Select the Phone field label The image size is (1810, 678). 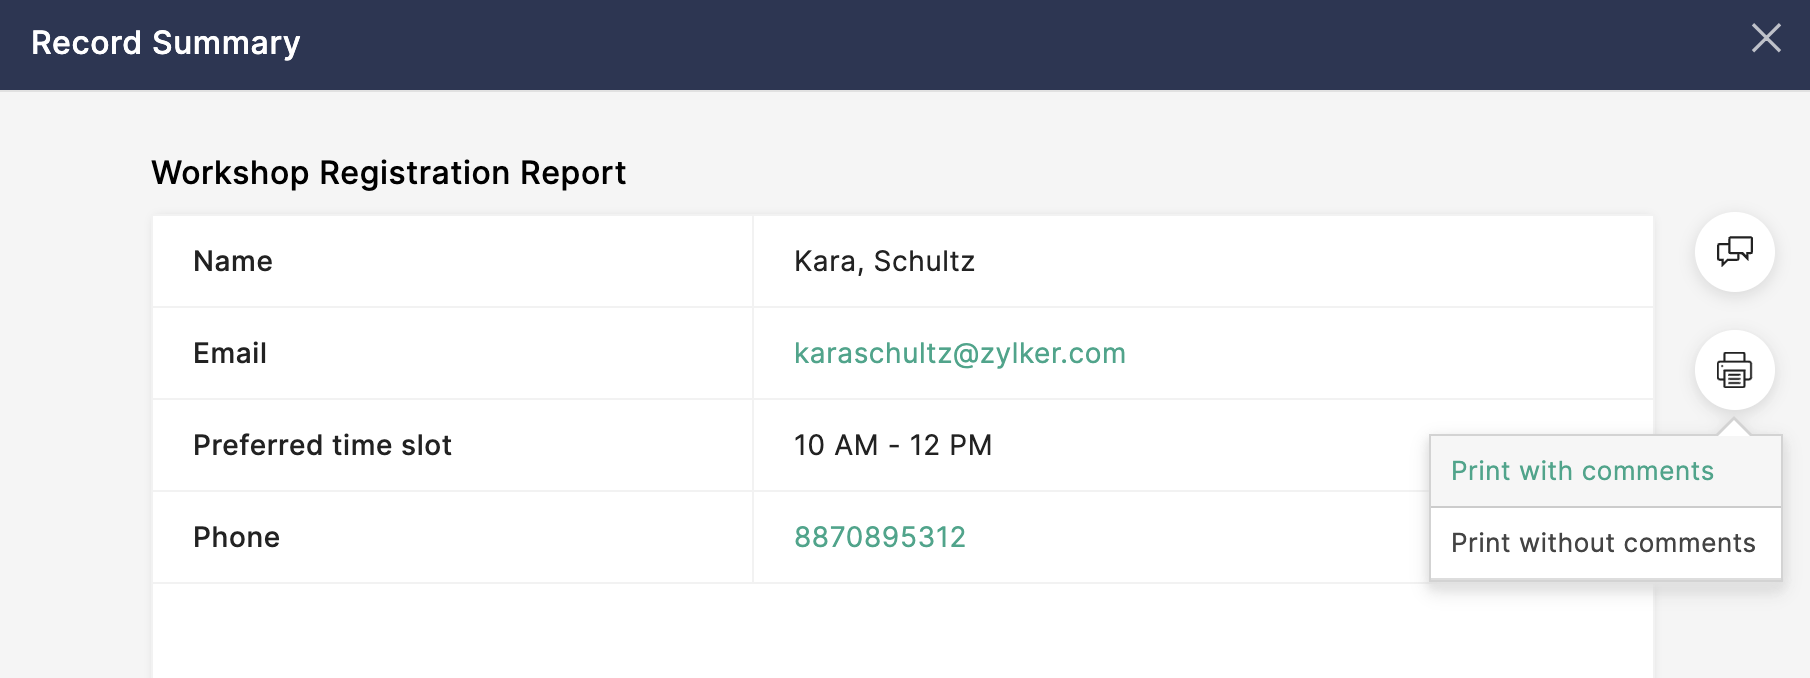coord(236,537)
